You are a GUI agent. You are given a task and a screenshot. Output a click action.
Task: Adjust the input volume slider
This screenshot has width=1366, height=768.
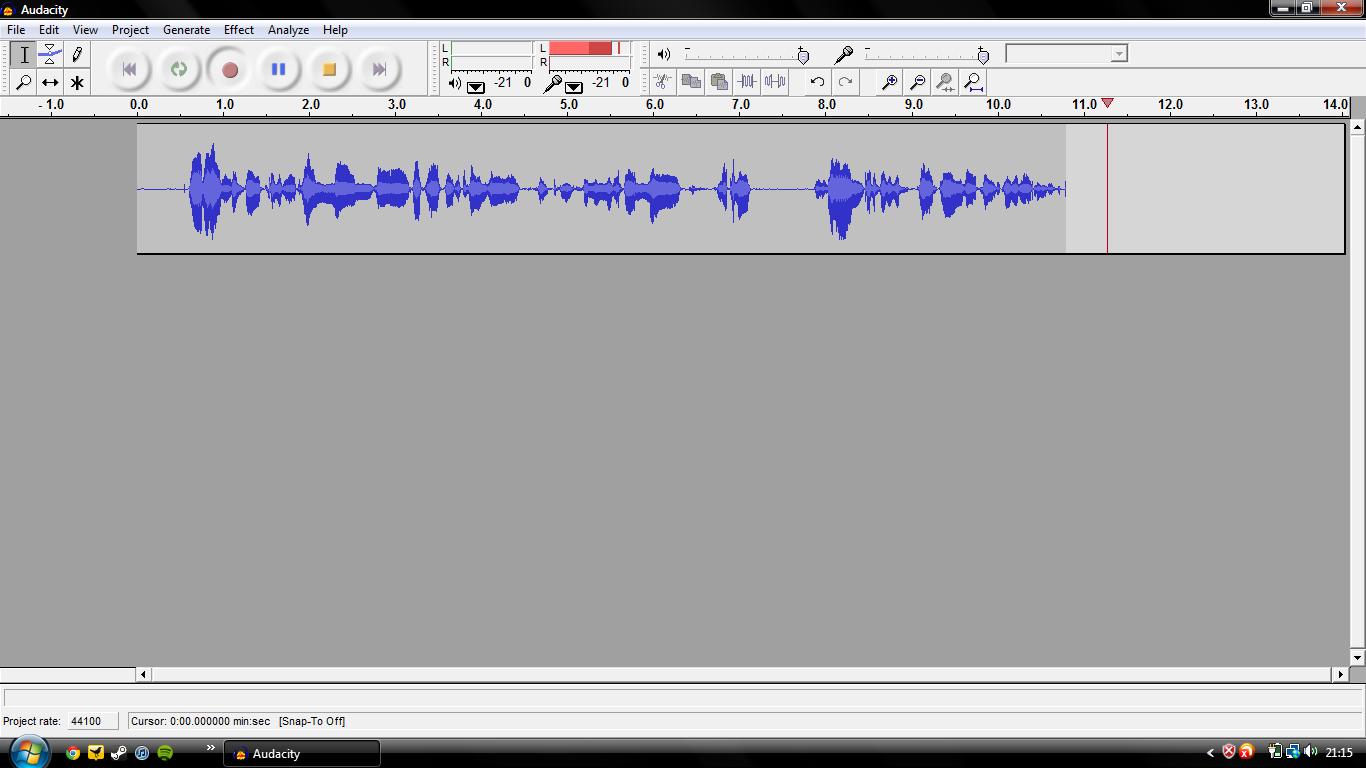(x=983, y=56)
